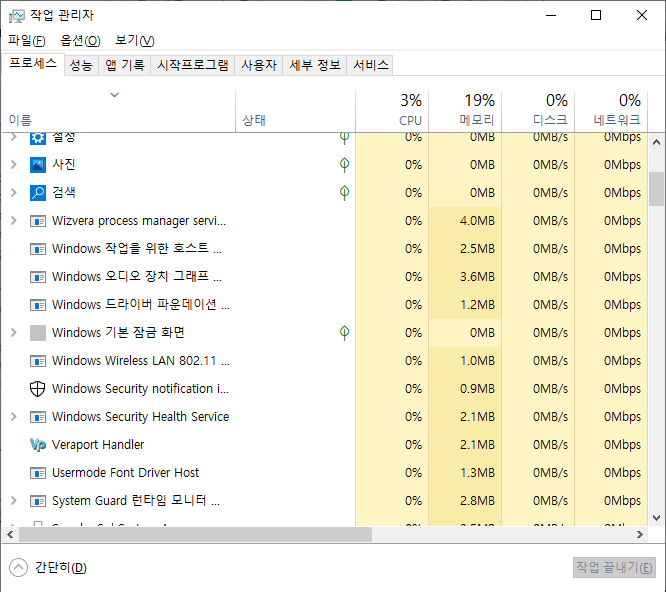
Task: Click the 작업 관리자 title bar icon
Action: click(17, 16)
